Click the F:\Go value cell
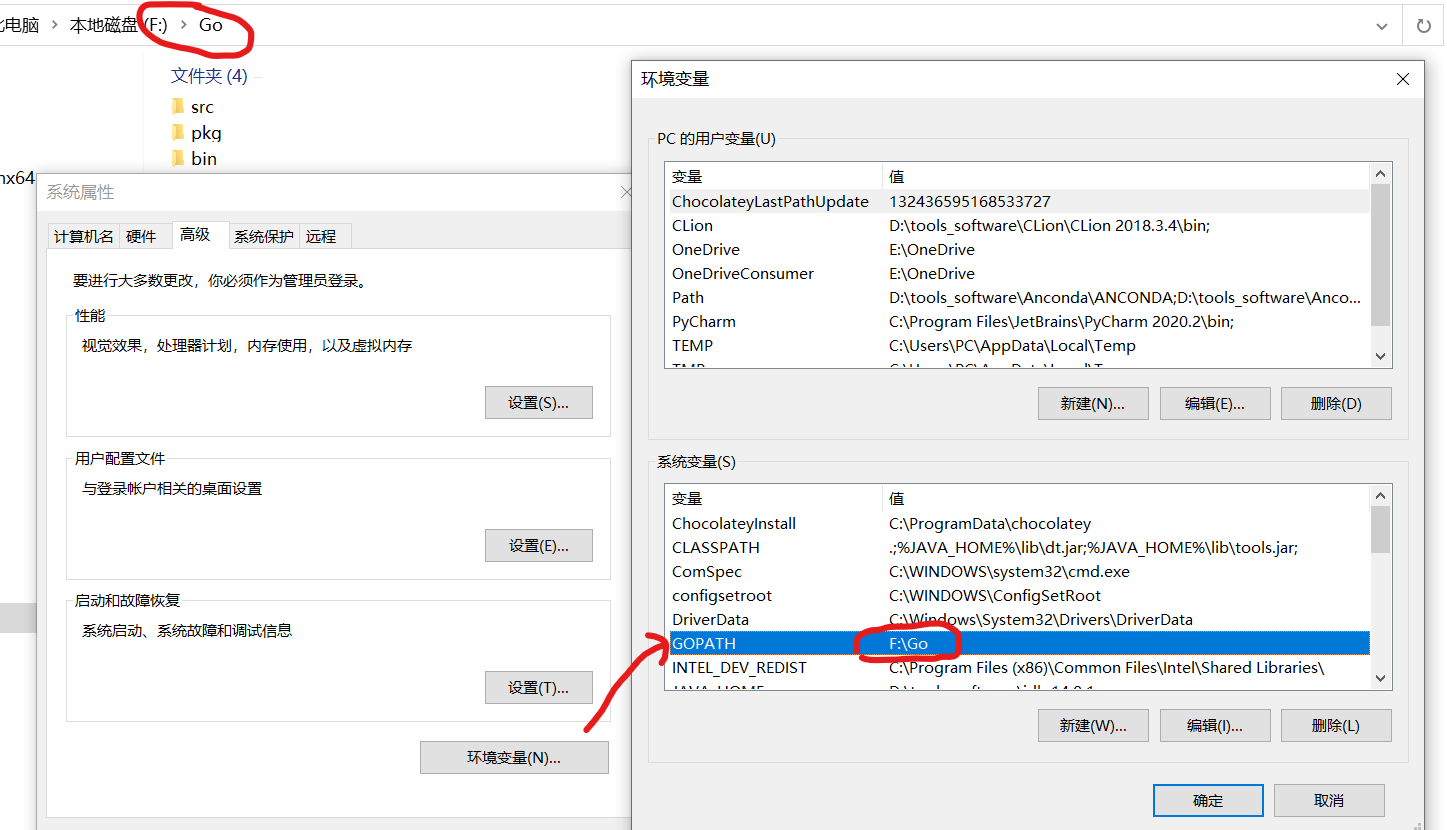The image size is (1447, 830). pyautogui.click(x=909, y=644)
